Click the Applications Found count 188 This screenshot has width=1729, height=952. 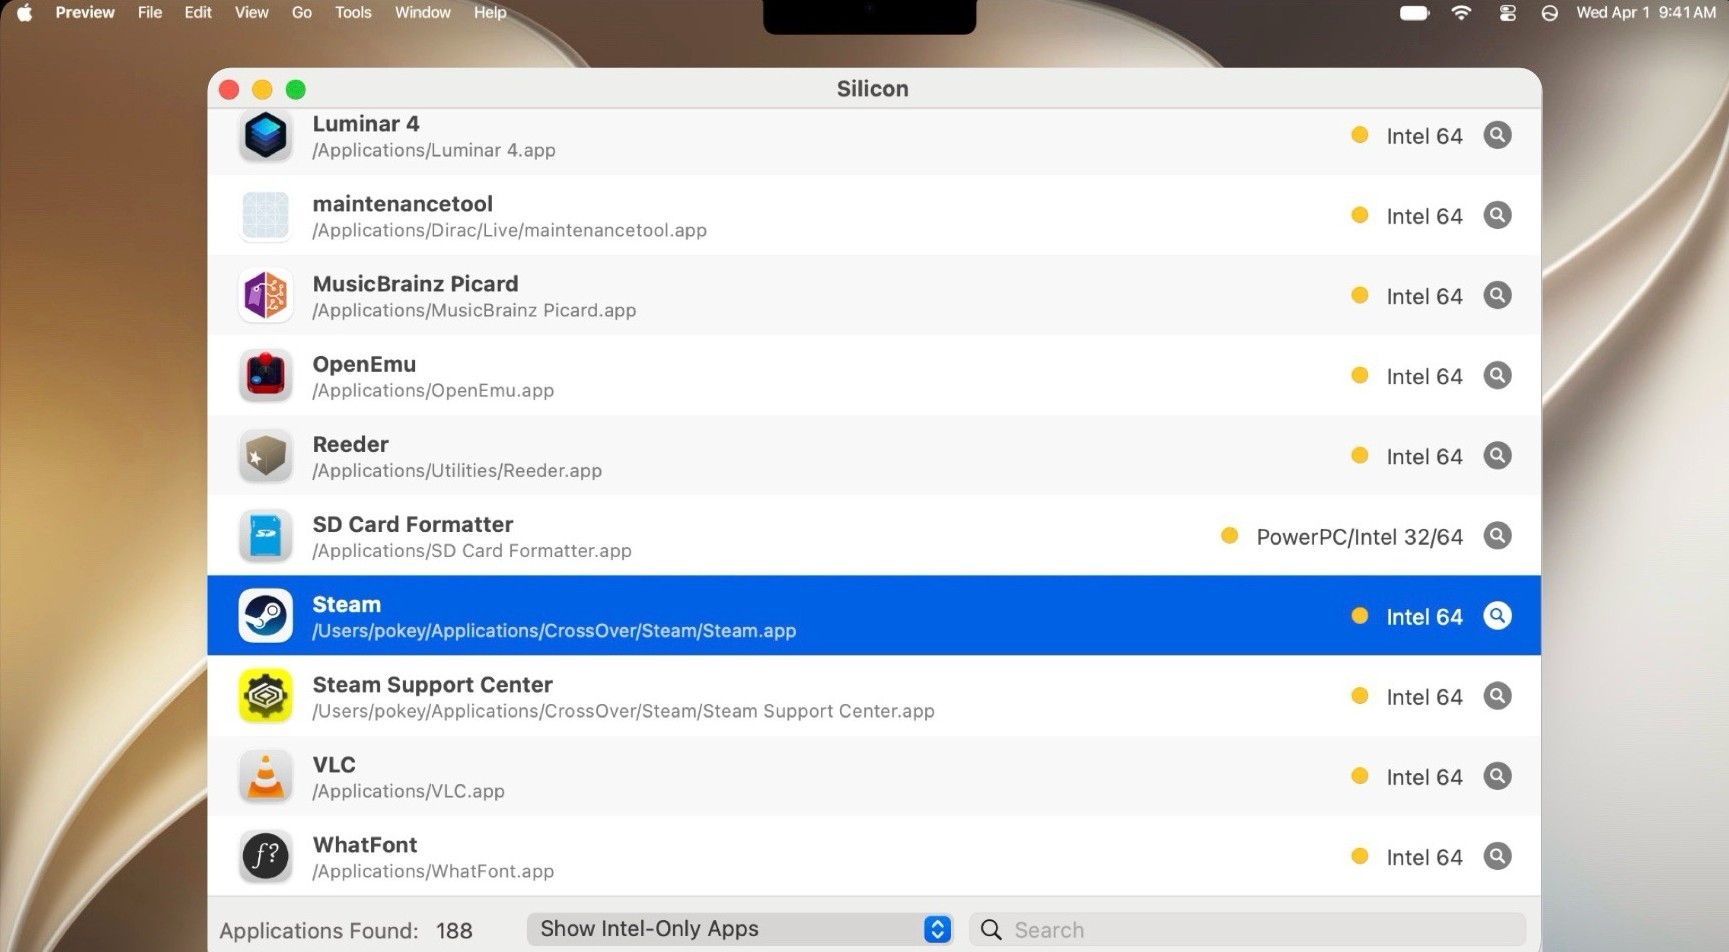click(x=454, y=930)
